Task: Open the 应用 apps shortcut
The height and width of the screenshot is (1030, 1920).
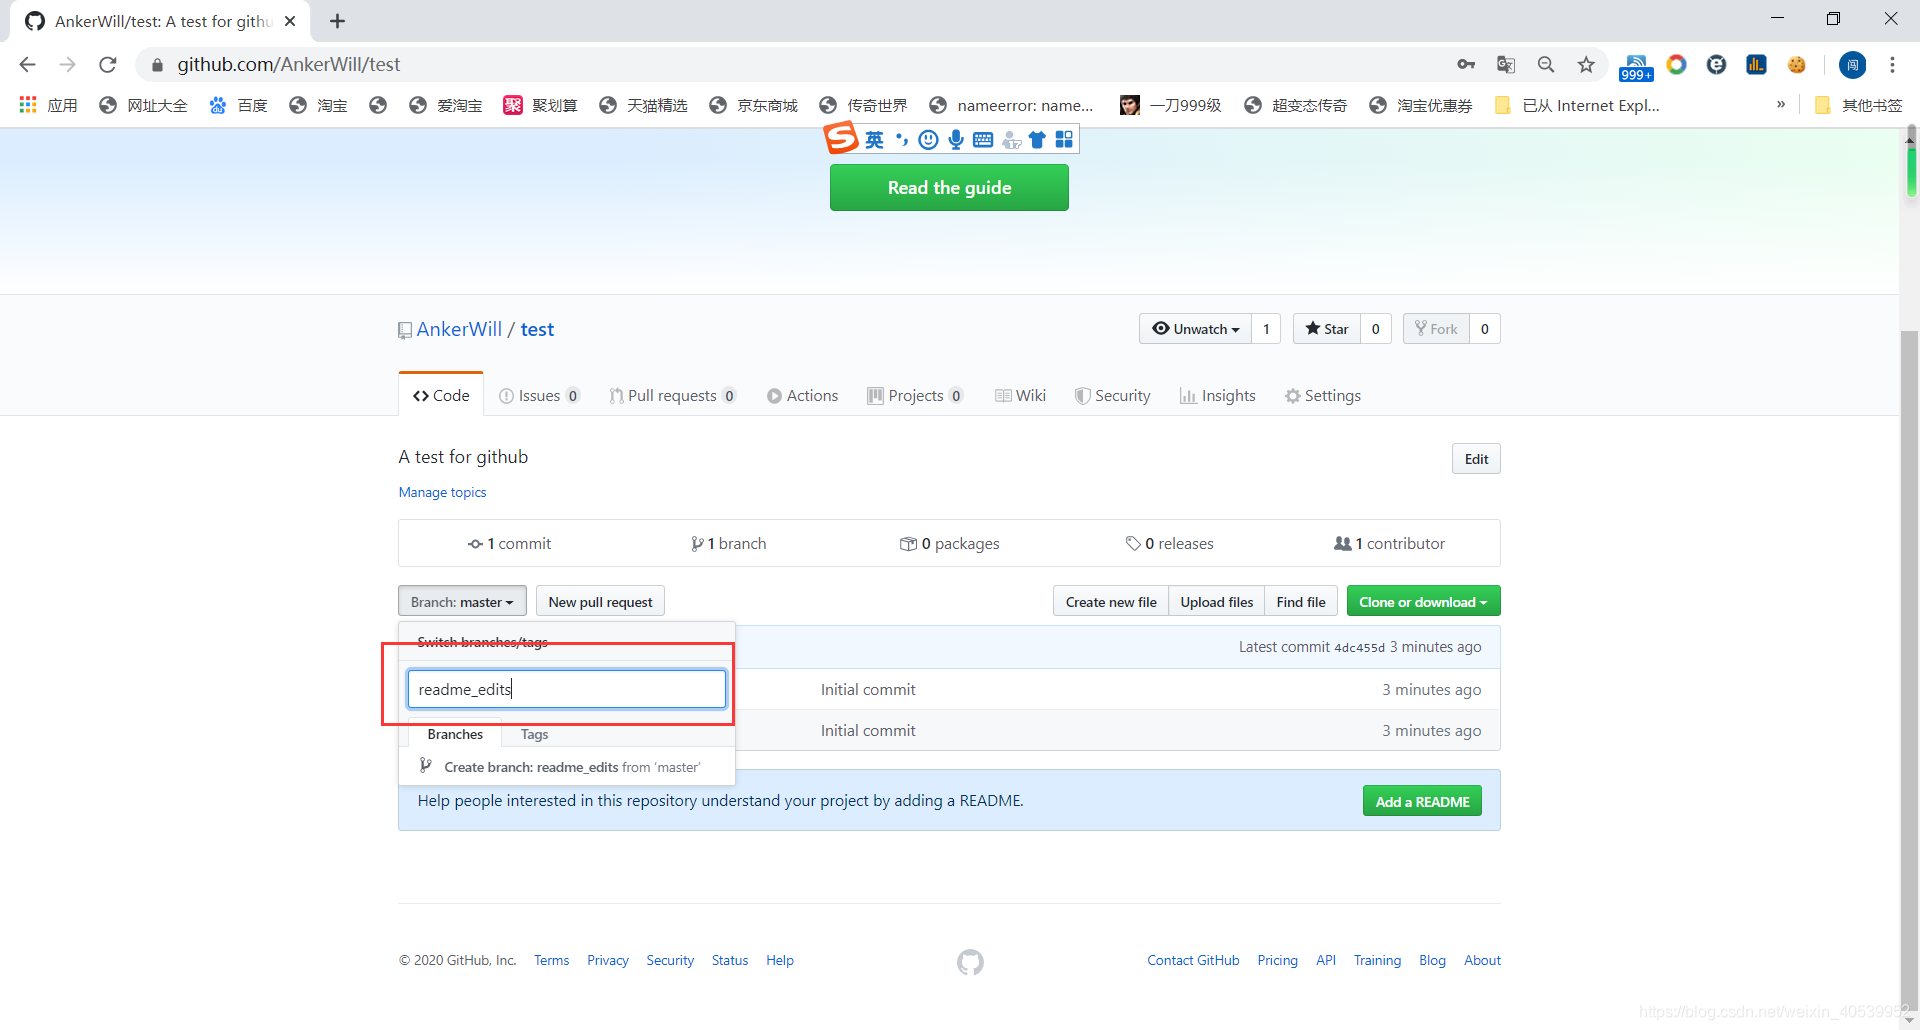Action: click(48, 105)
